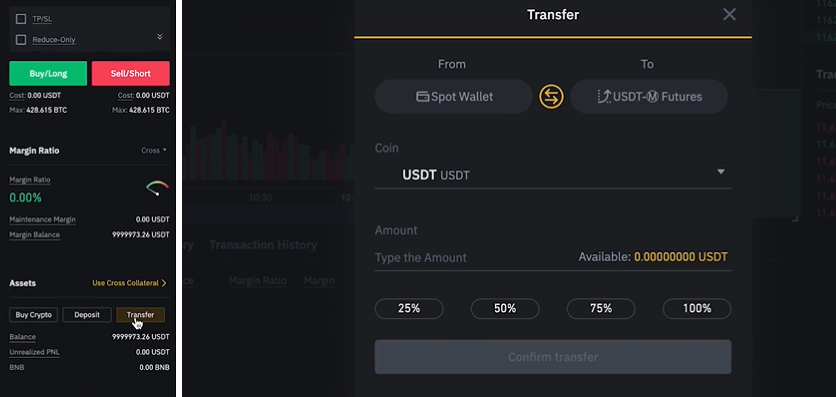Enable the Reduce-Only checkbox

click(21, 40)
